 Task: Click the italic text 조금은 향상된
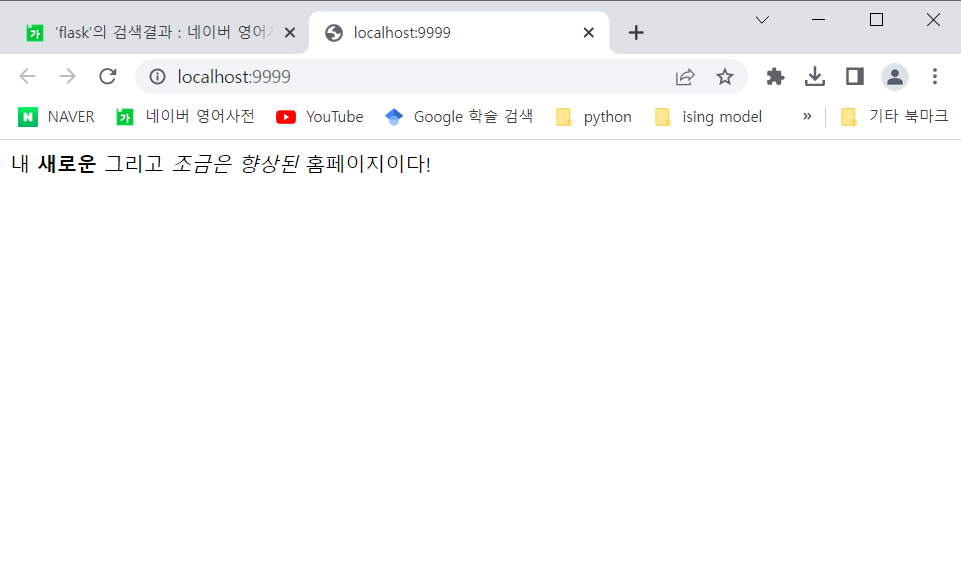(235, 164)
